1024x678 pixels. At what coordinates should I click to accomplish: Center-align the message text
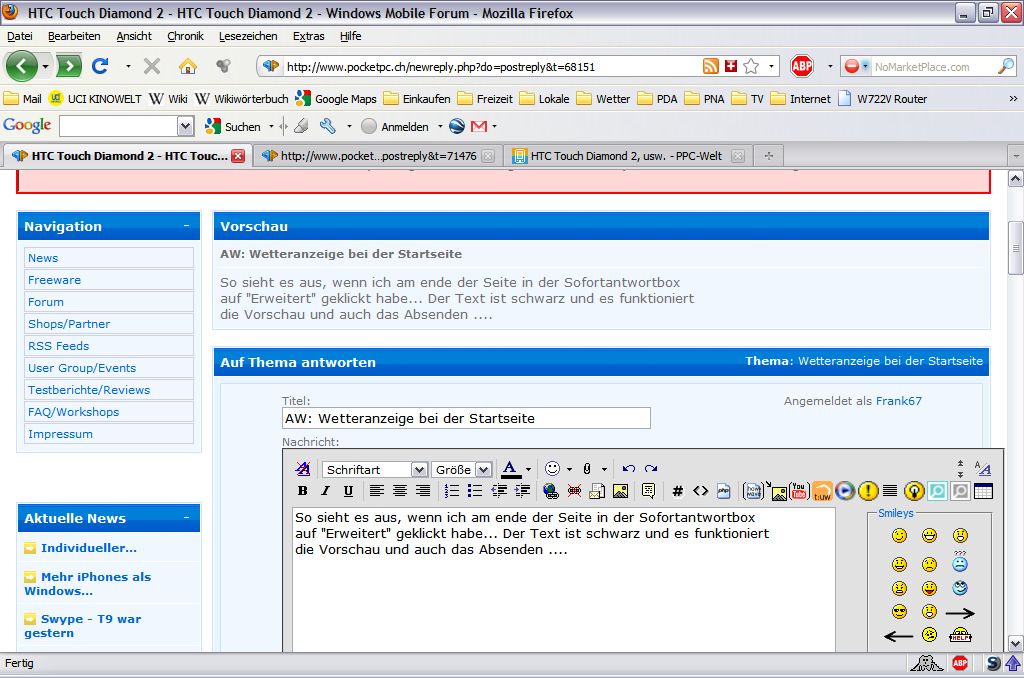pos(400,491)
